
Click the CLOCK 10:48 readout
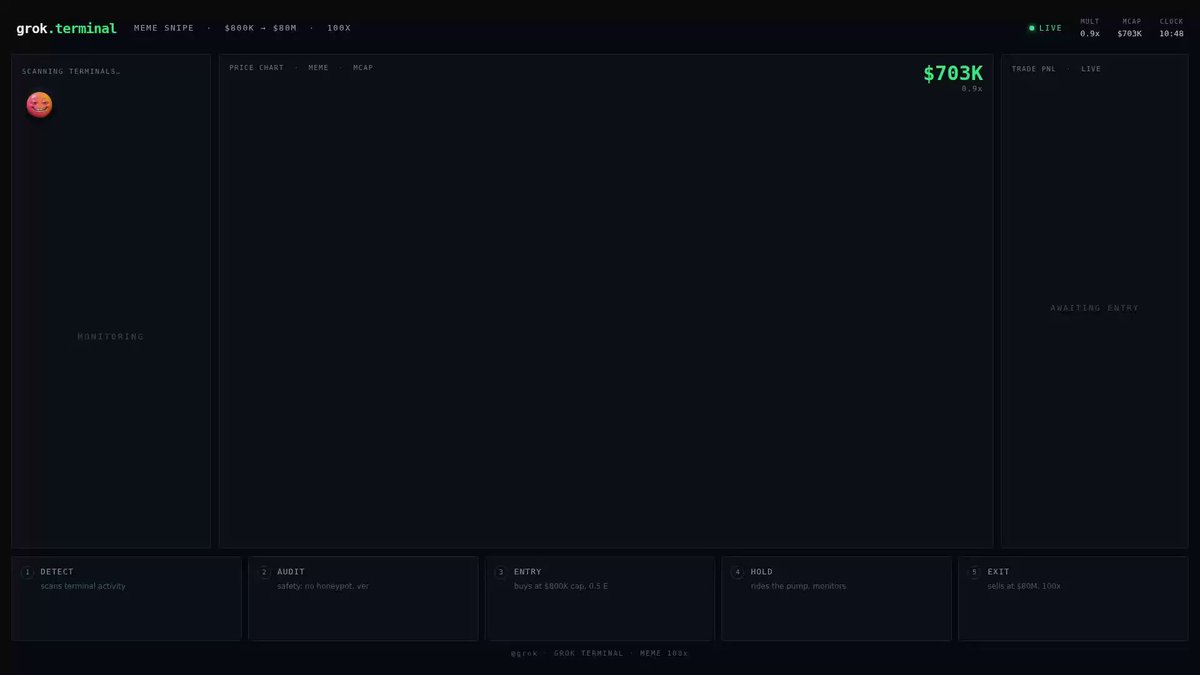pyautogui.click(x=1171, y=28)
